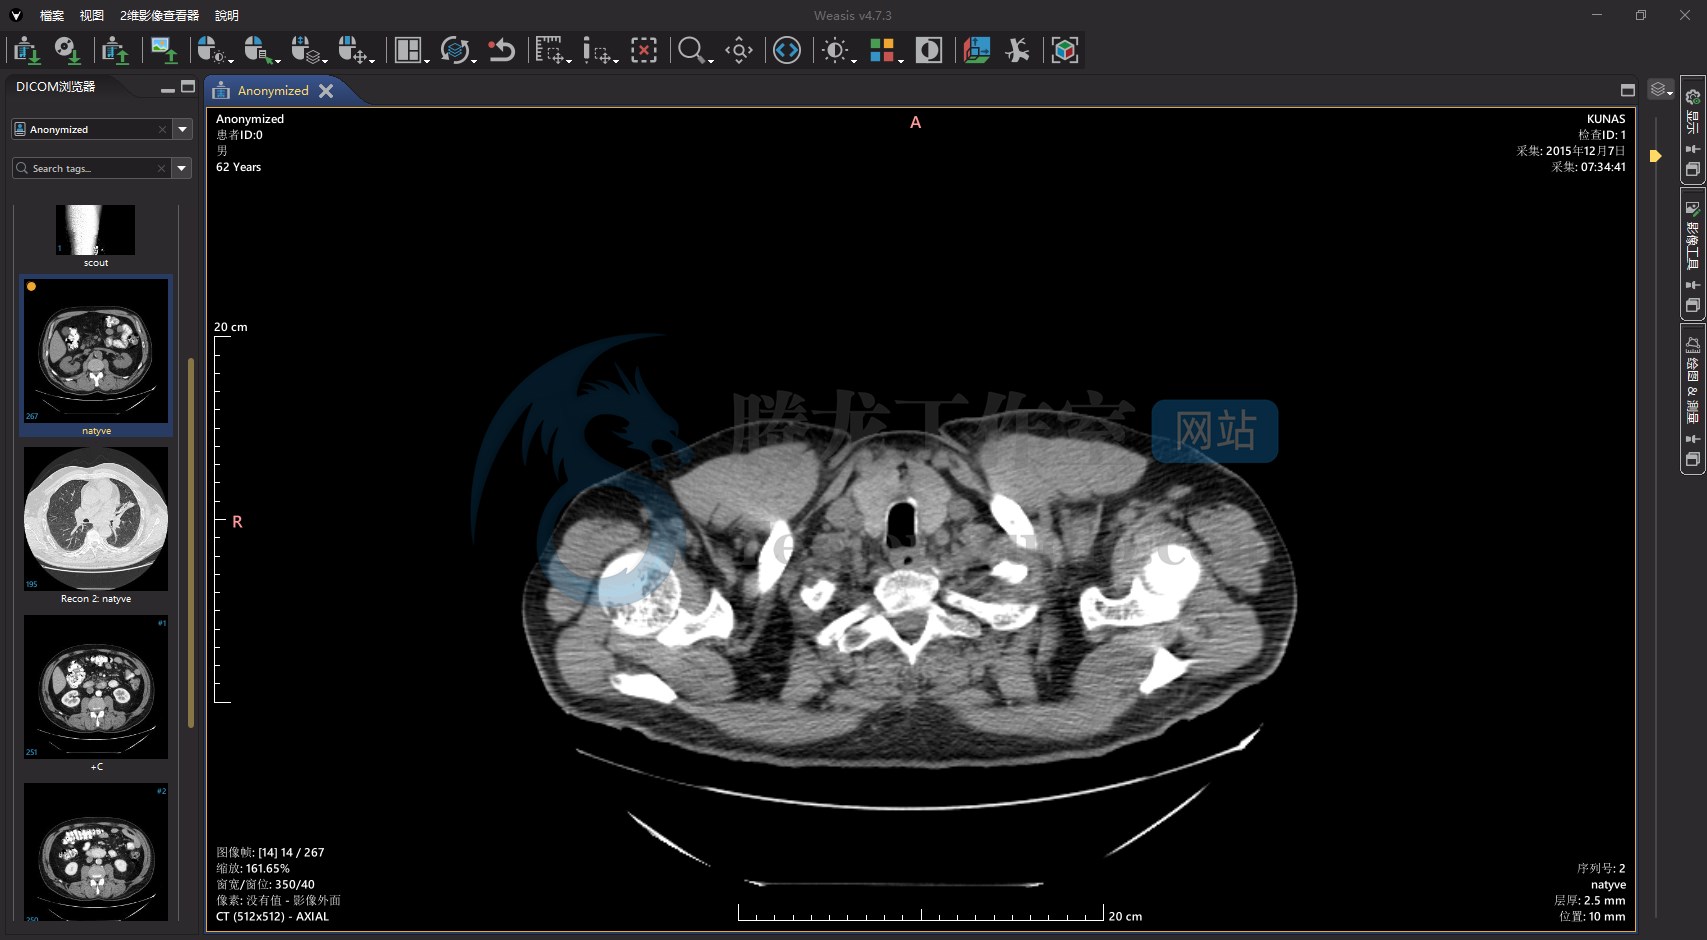1707x940 pixels.
Task: Open the draw annotation tool dropdown
Action: pos(599,50)
